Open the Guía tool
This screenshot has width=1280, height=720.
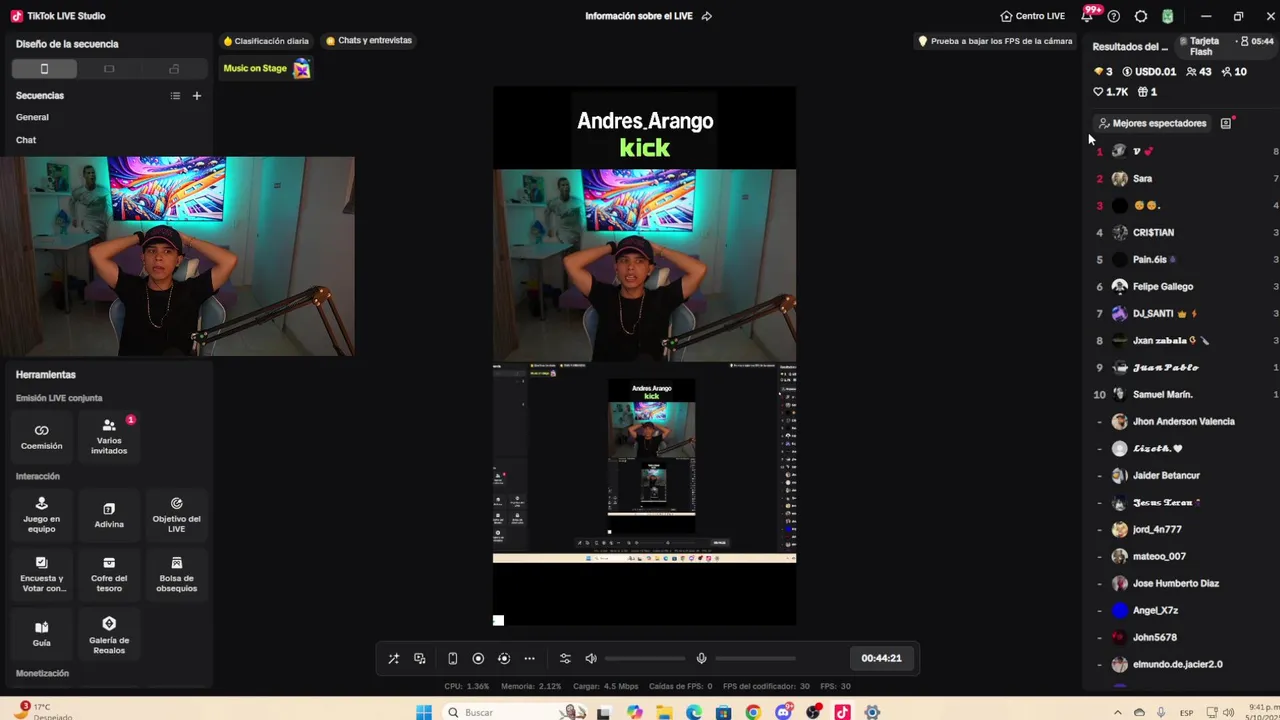coord(42,634)
